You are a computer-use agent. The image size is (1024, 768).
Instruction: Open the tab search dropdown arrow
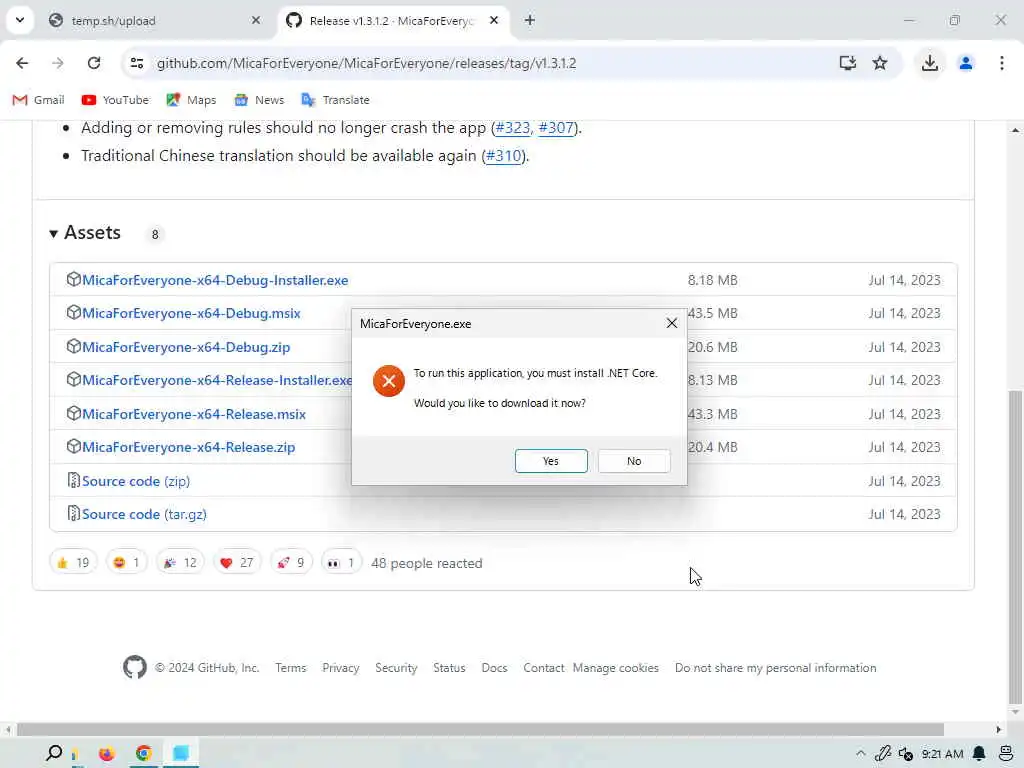coord(20,20)
